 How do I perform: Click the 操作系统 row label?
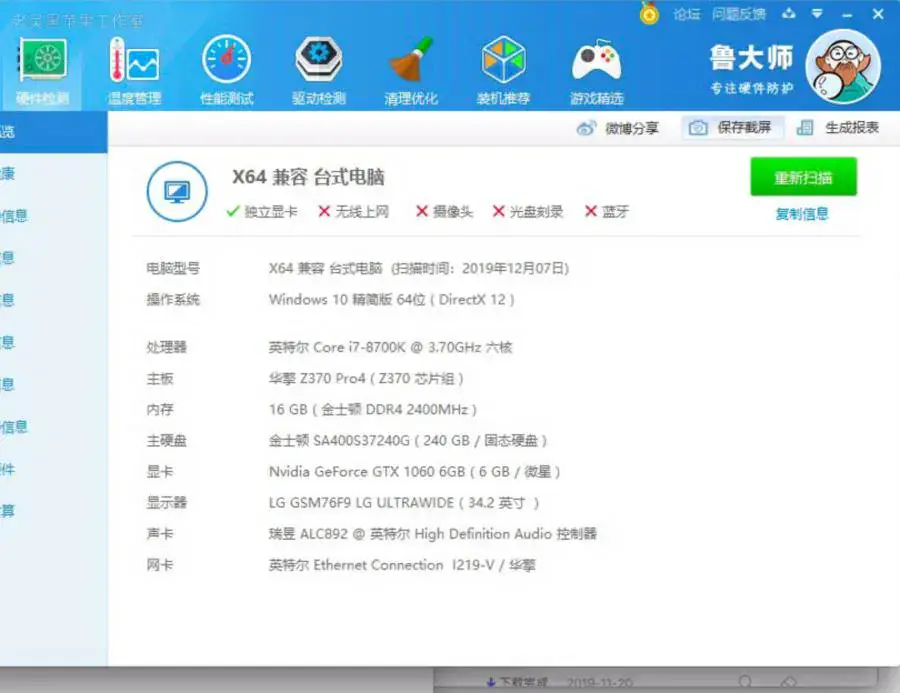[x=173, y=299]
